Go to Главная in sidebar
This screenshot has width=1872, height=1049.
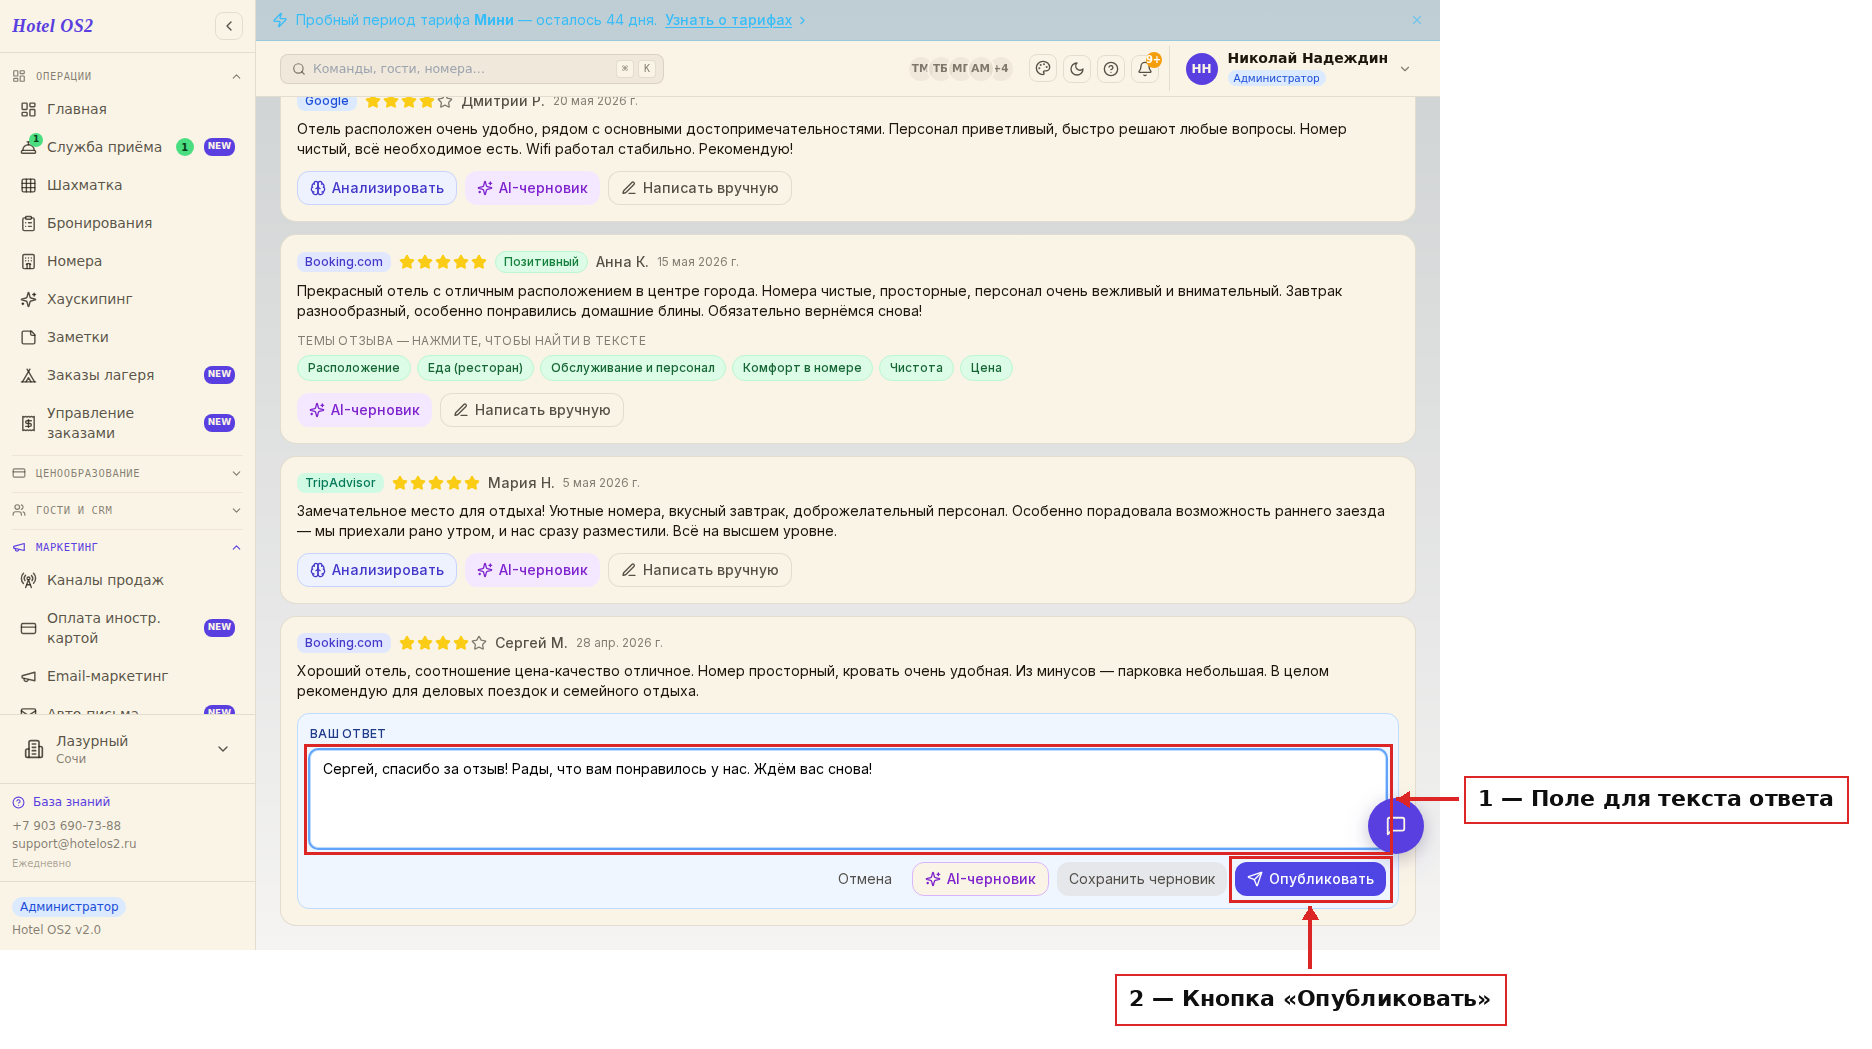click(x=127, y=109)
